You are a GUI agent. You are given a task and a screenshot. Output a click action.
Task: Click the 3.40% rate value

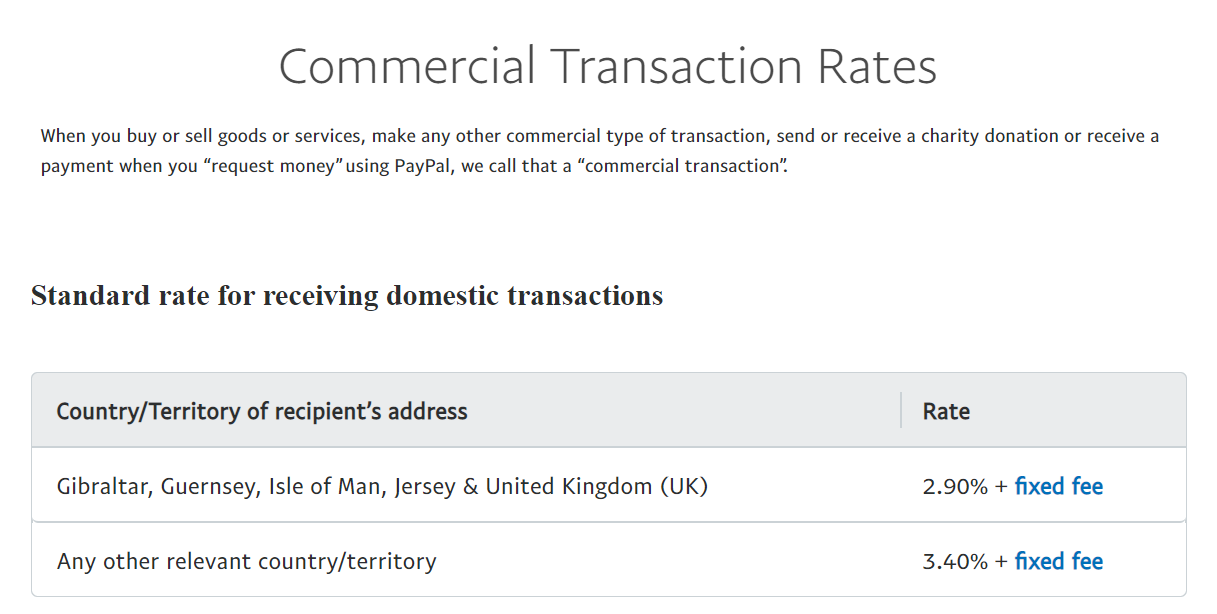tap(955, 562)
